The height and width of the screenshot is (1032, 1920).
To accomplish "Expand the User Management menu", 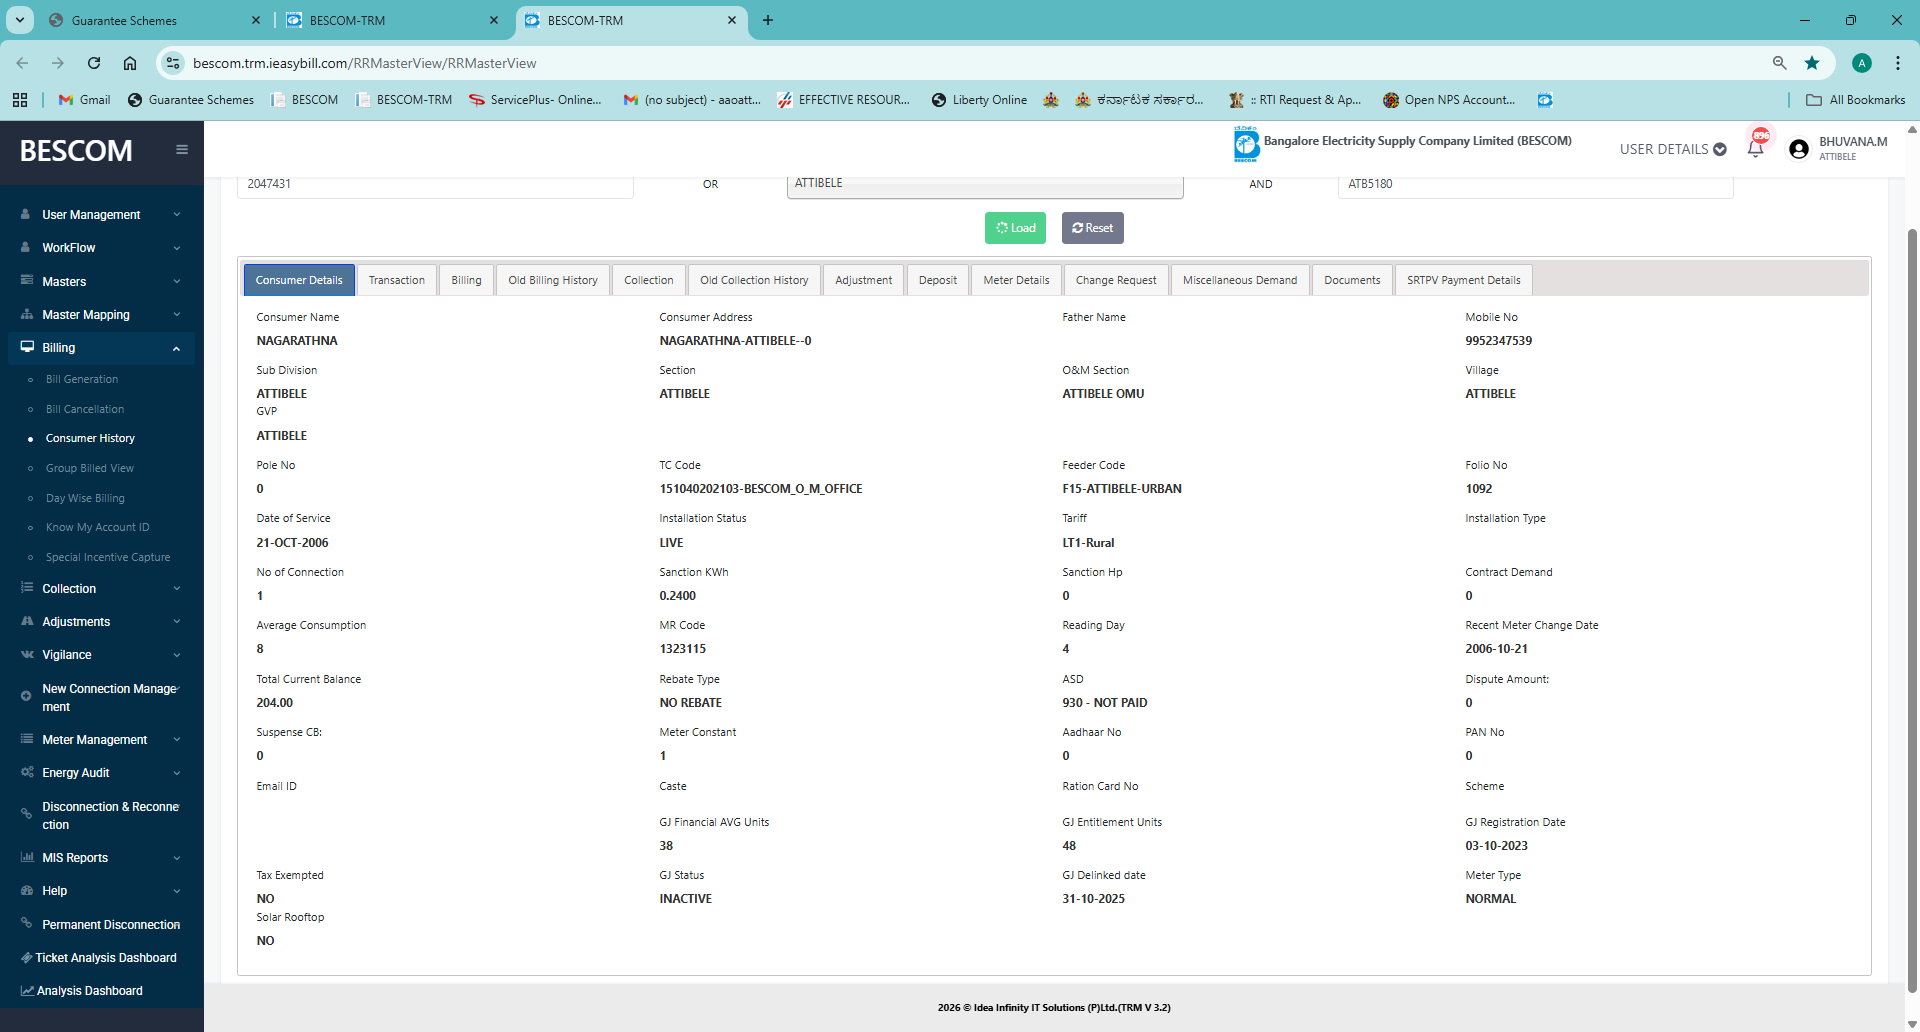I will [101, 215].
